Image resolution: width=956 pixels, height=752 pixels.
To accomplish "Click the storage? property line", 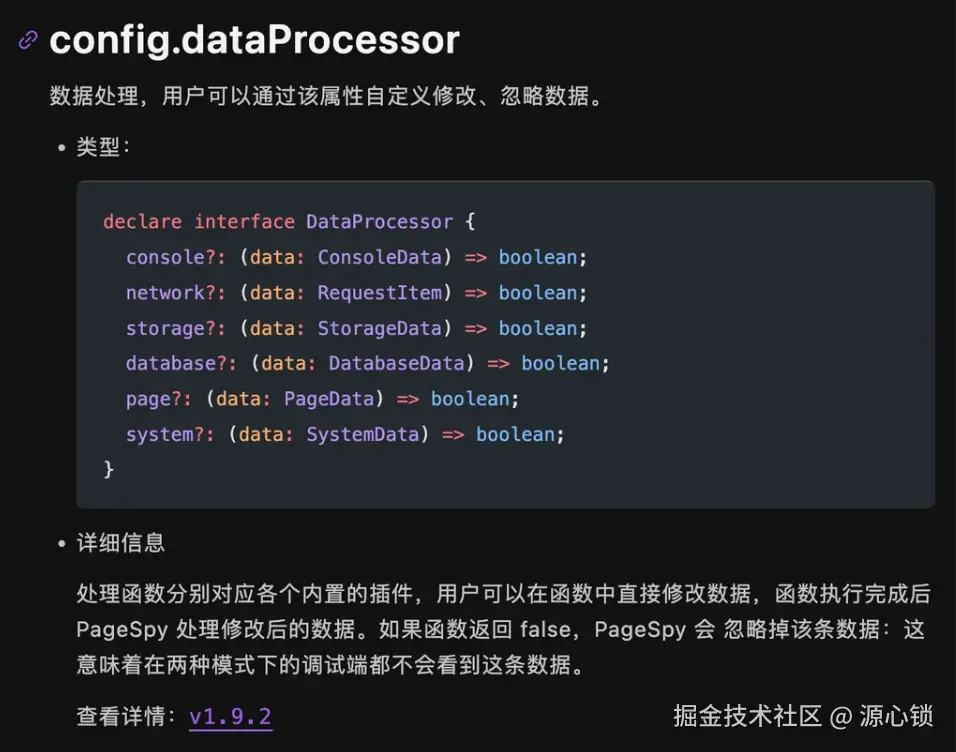I will point(170,328).
